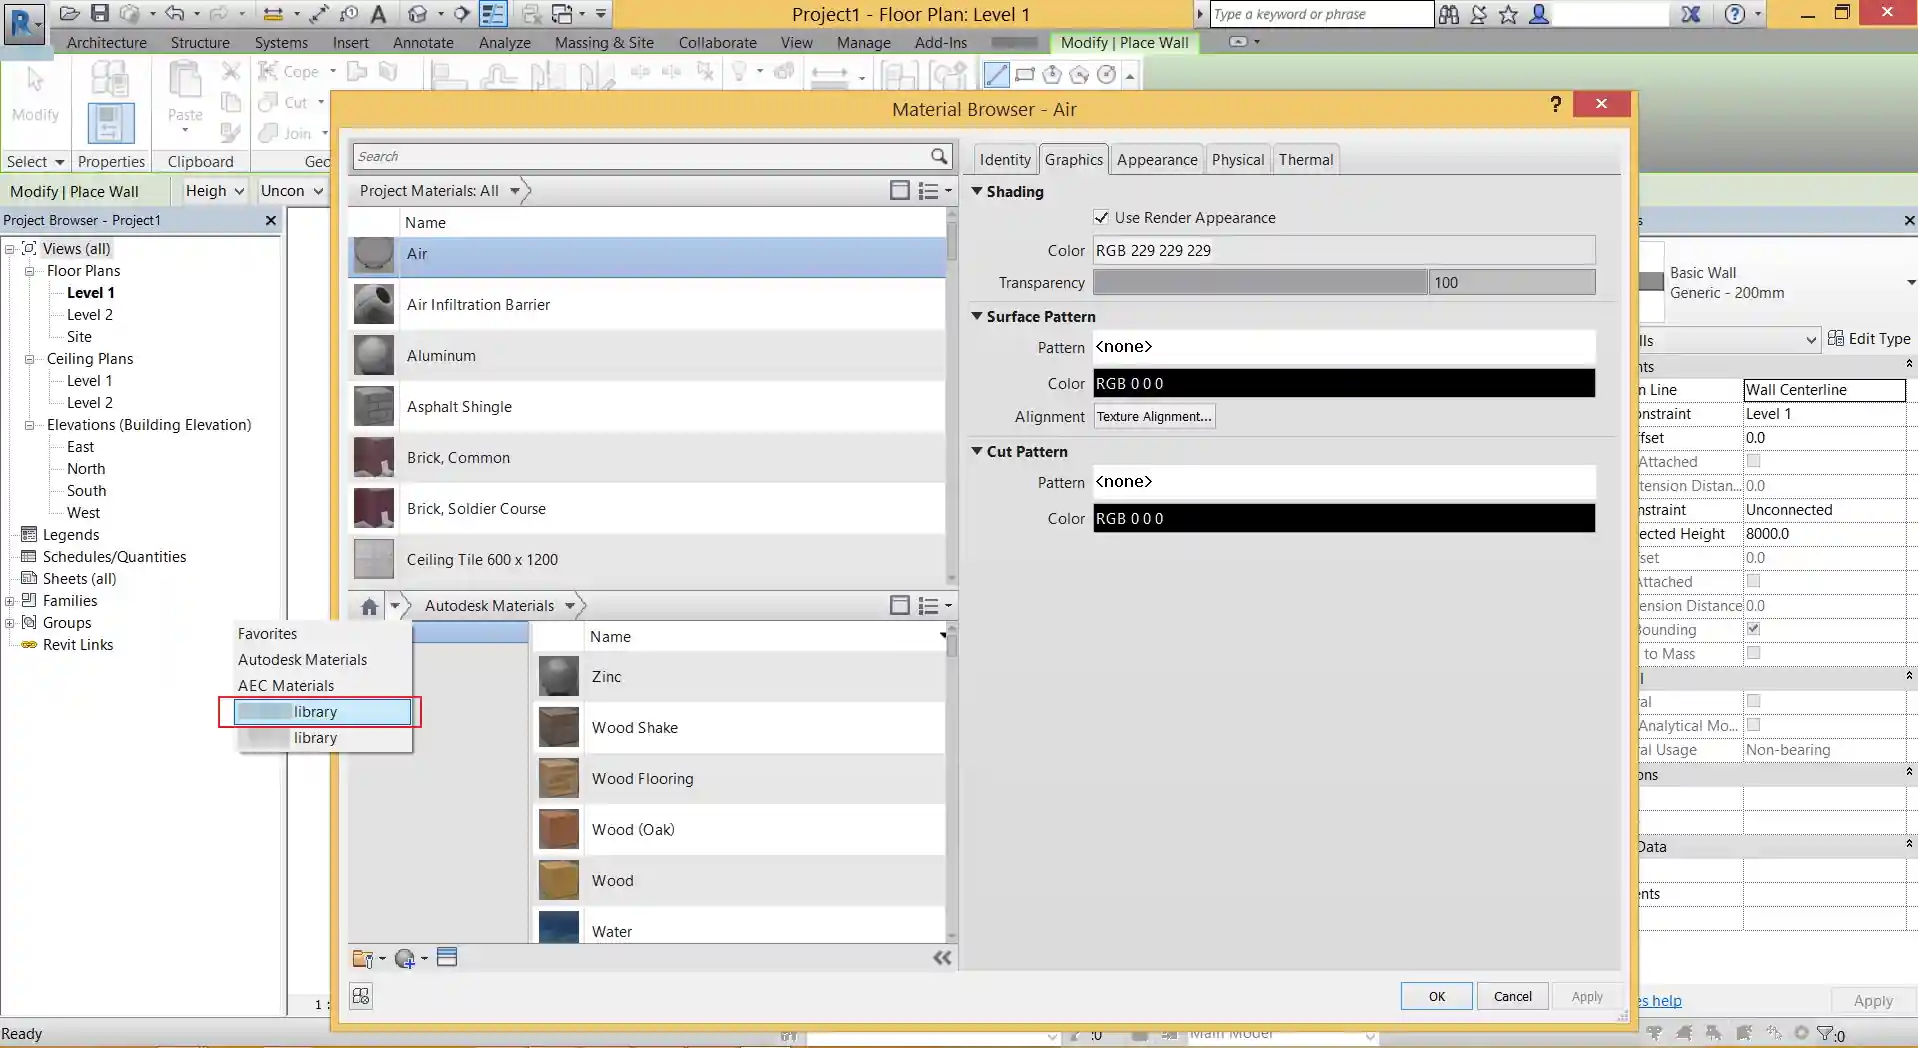Screen dimensions: 1918x1048
Task: Open the asset browser icon at bottom
Action: click(447, 957)
